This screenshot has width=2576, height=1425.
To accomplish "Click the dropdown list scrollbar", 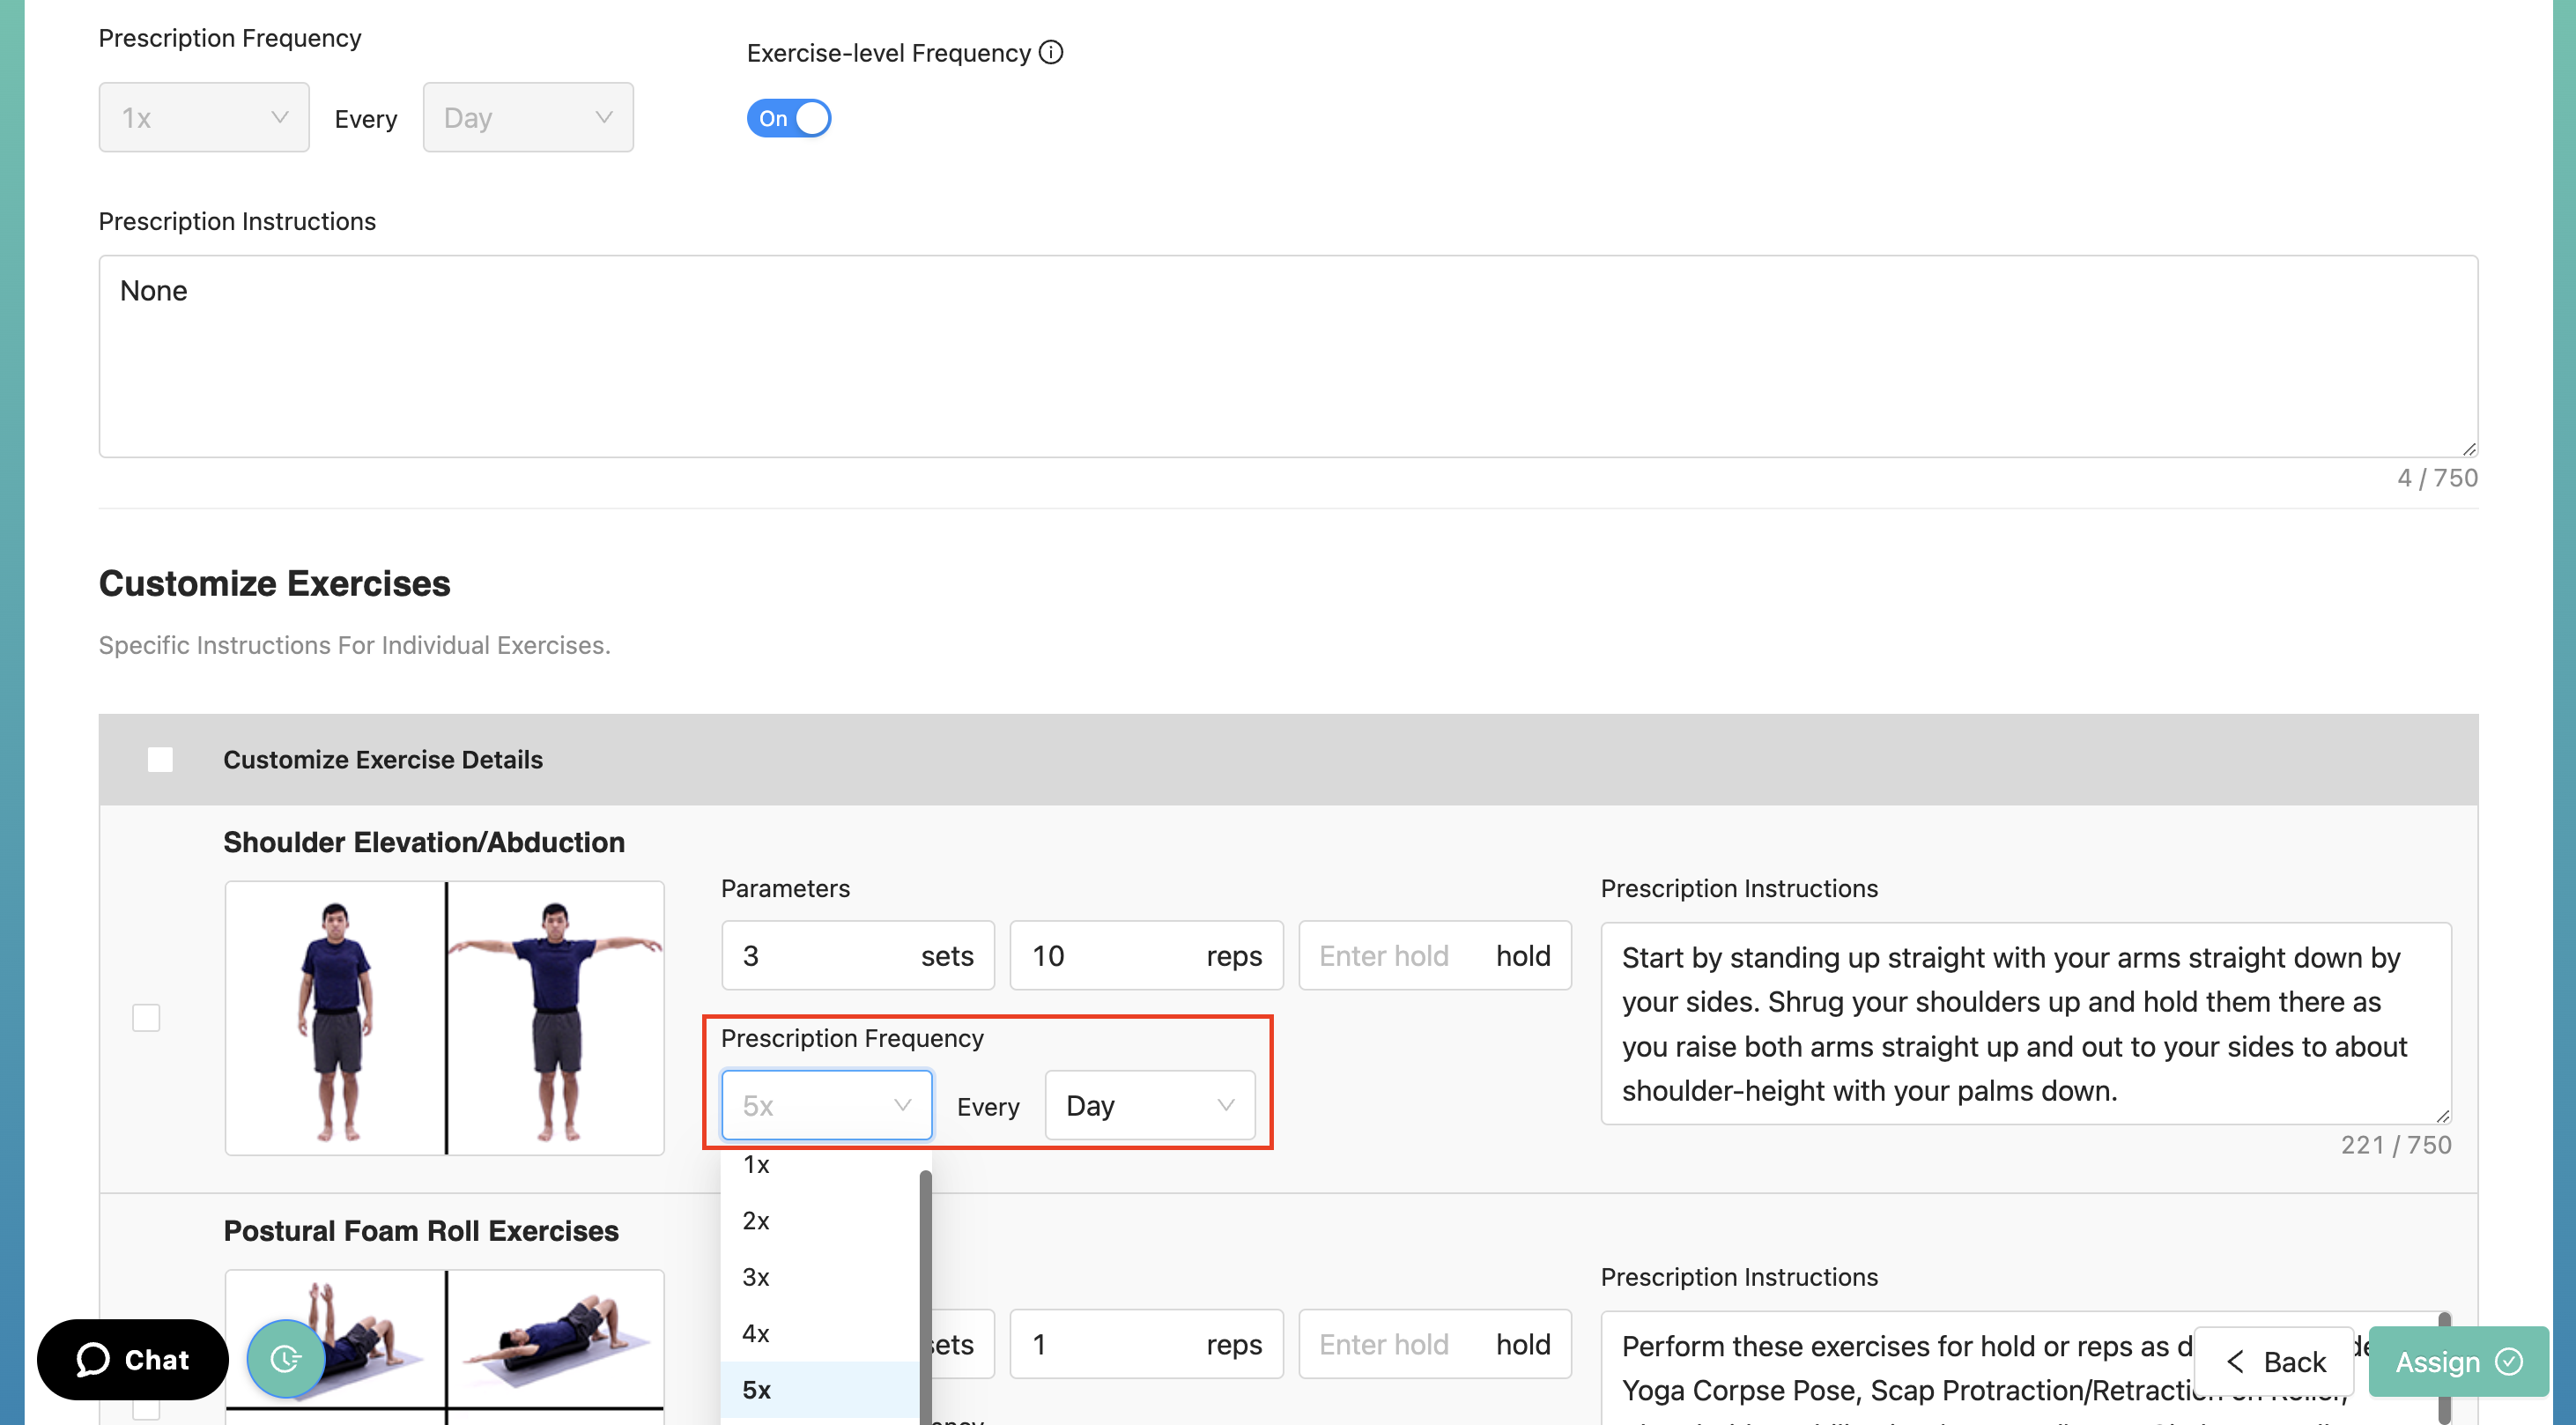I will pyautogui.click(x=925, y=1290).
